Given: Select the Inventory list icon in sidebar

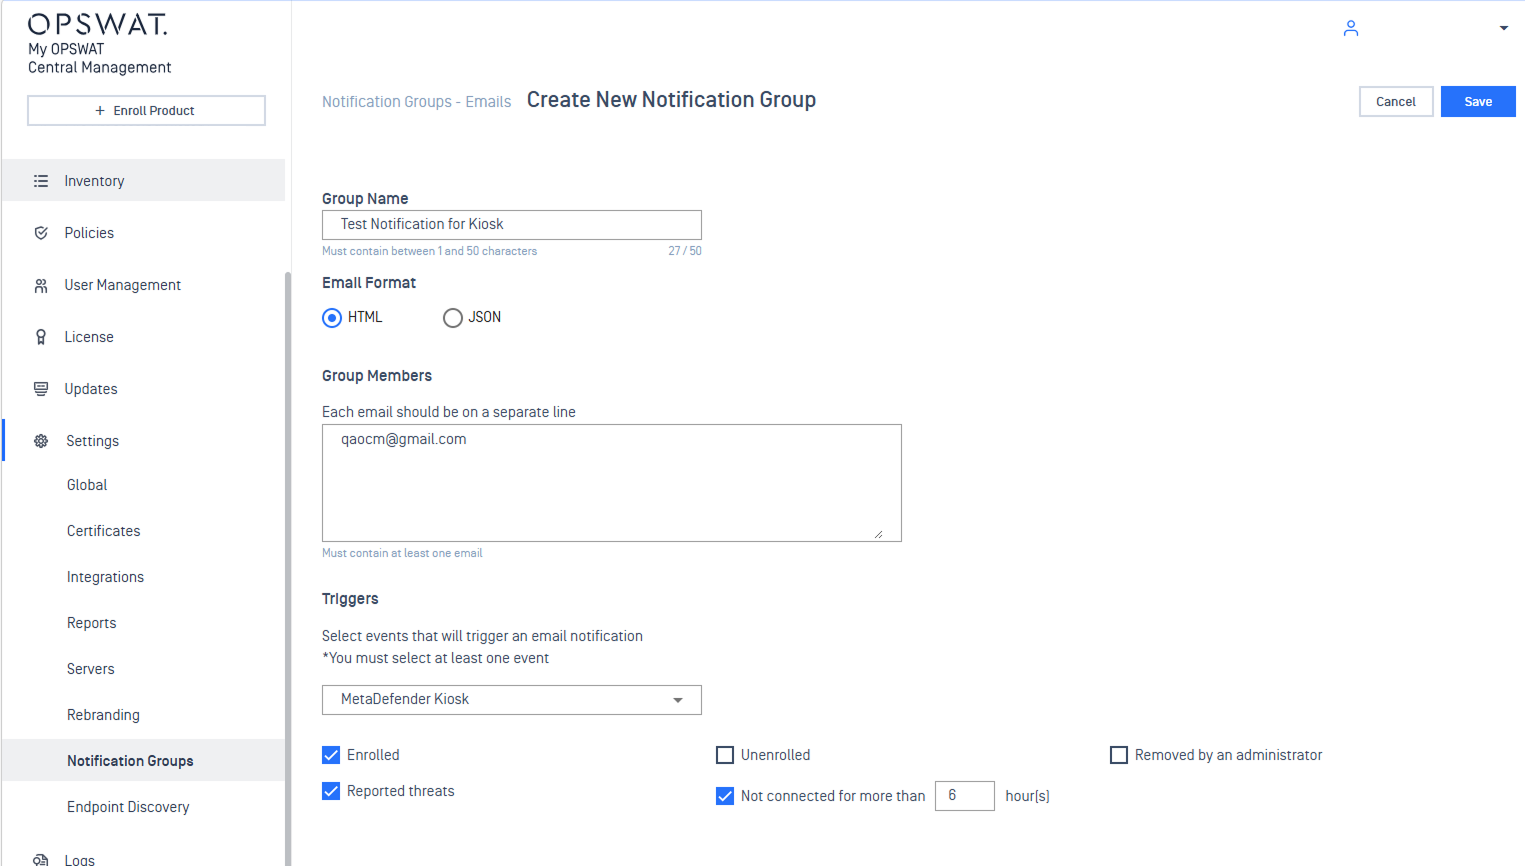Looking at the screenshot, I should pyautogui.click(x=40, y=181).
